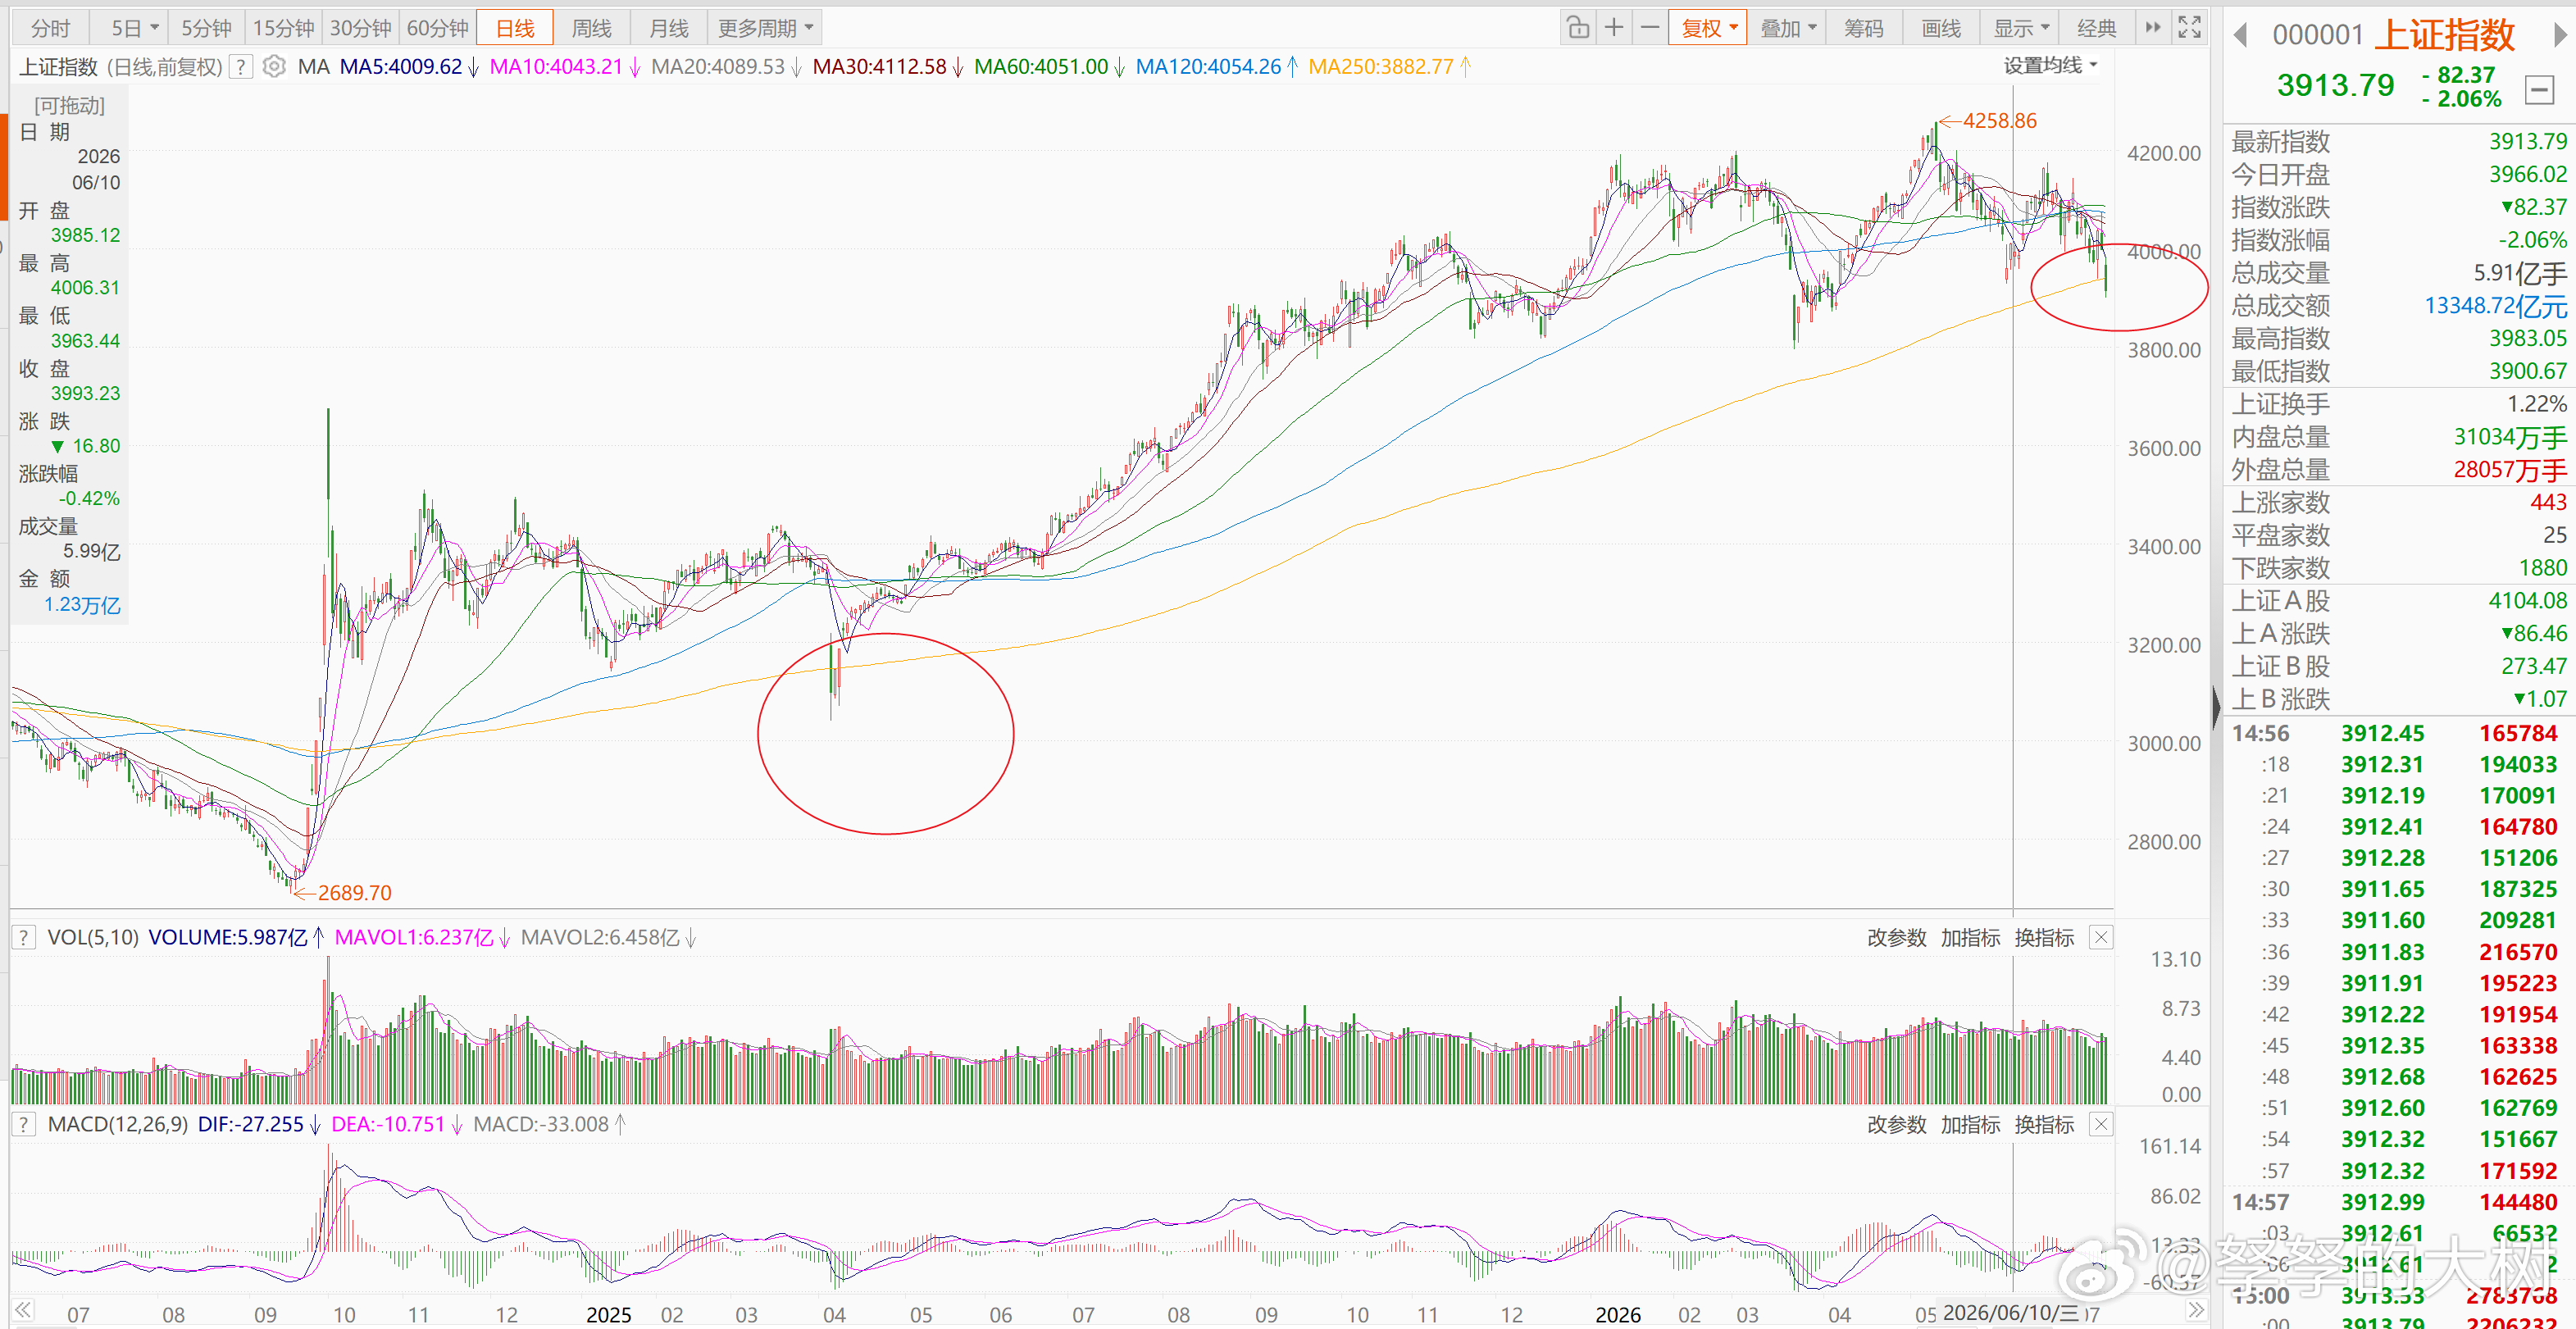The image size is (2576, 1329).
Task: Click the MA250:3882.77 moving average label
Action: 1380,67
